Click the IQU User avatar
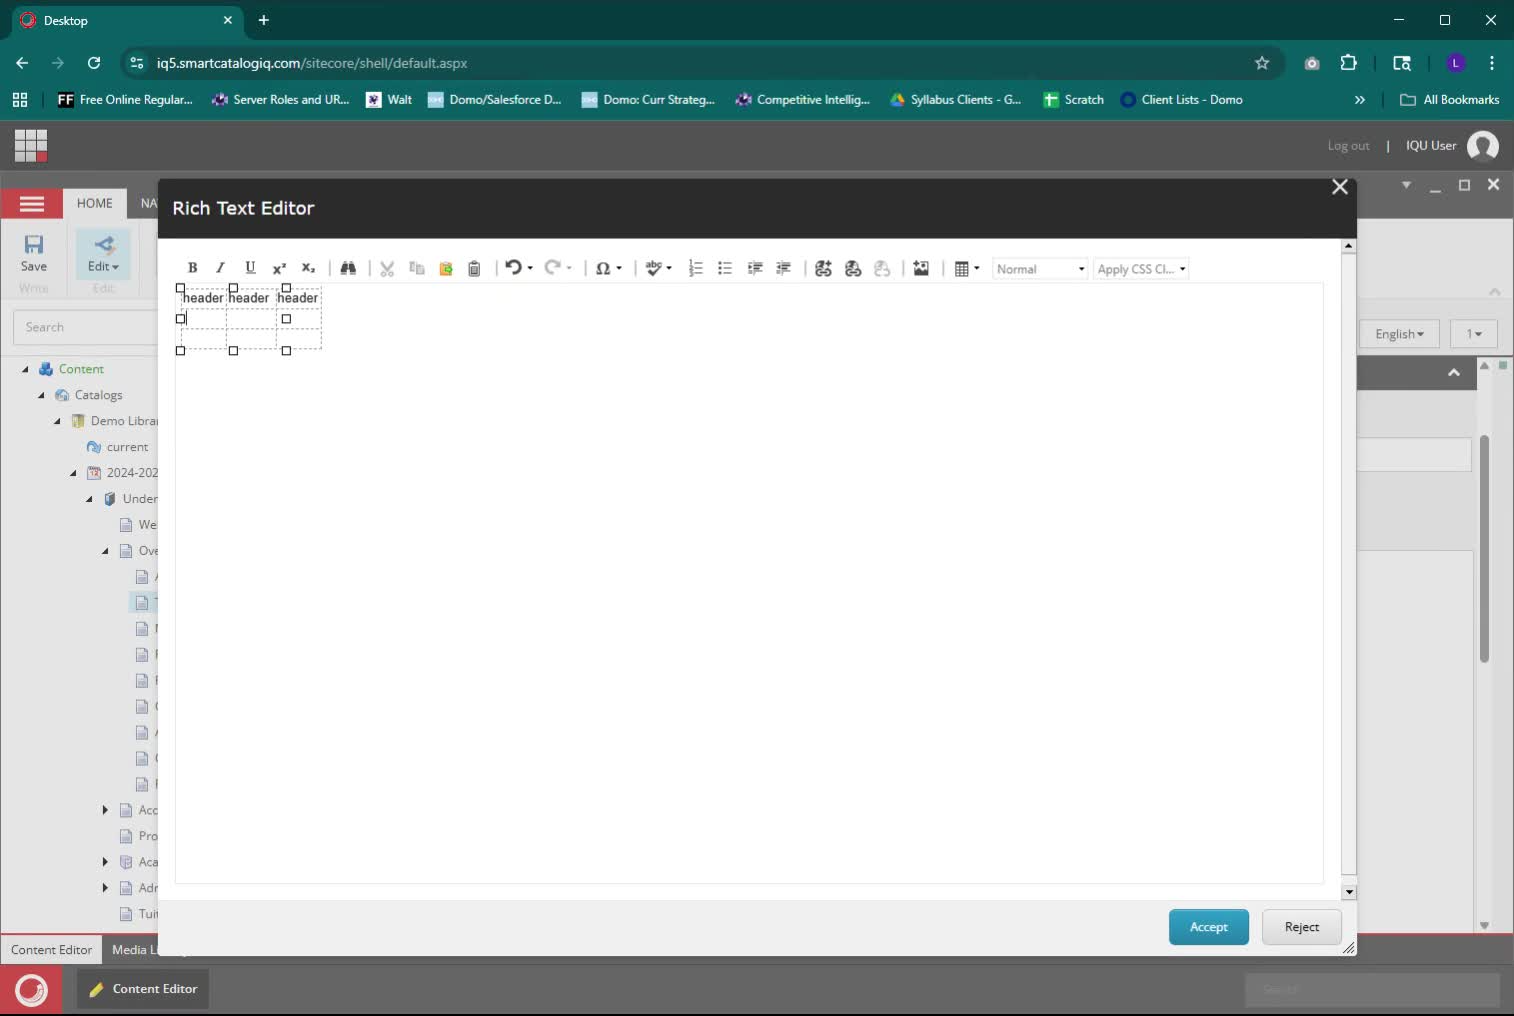This screenshot has width=1514, height=1016. click(x=1483, y=146)
